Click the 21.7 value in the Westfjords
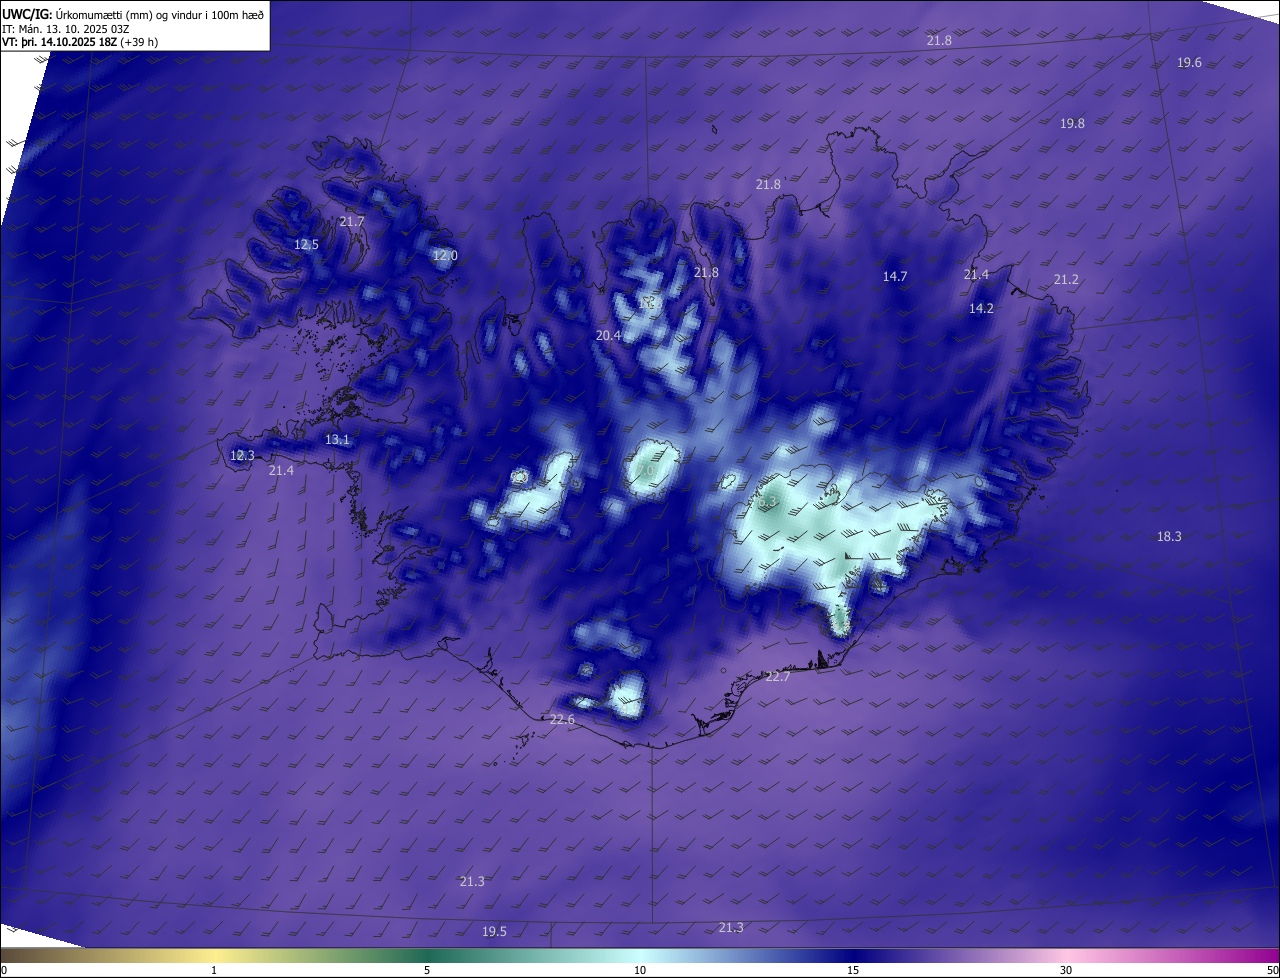This screenshot has height=978, width=1280. point(352,222)
